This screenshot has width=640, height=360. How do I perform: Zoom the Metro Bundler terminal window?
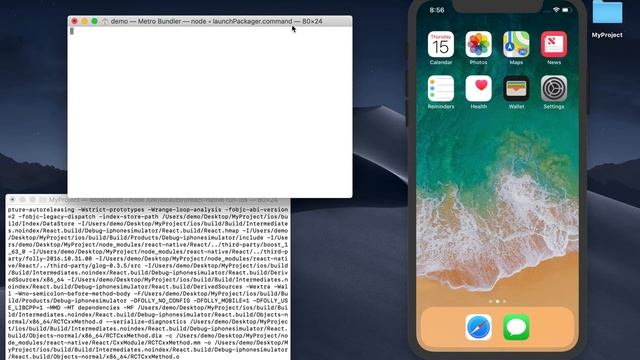point(94,21)
